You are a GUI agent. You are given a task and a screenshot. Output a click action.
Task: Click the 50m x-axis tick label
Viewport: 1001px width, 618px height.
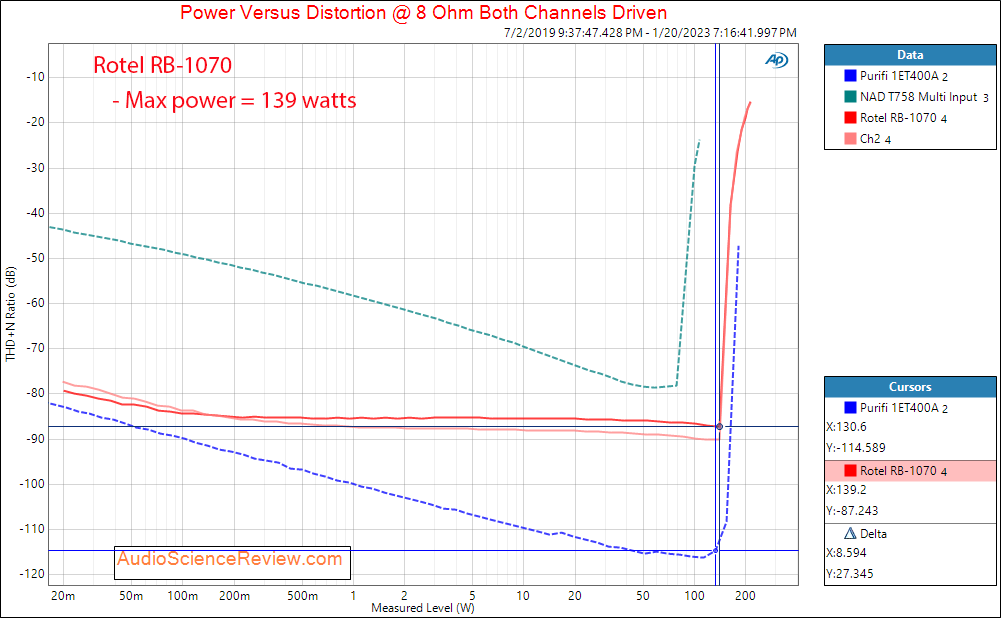pos(131,596)
